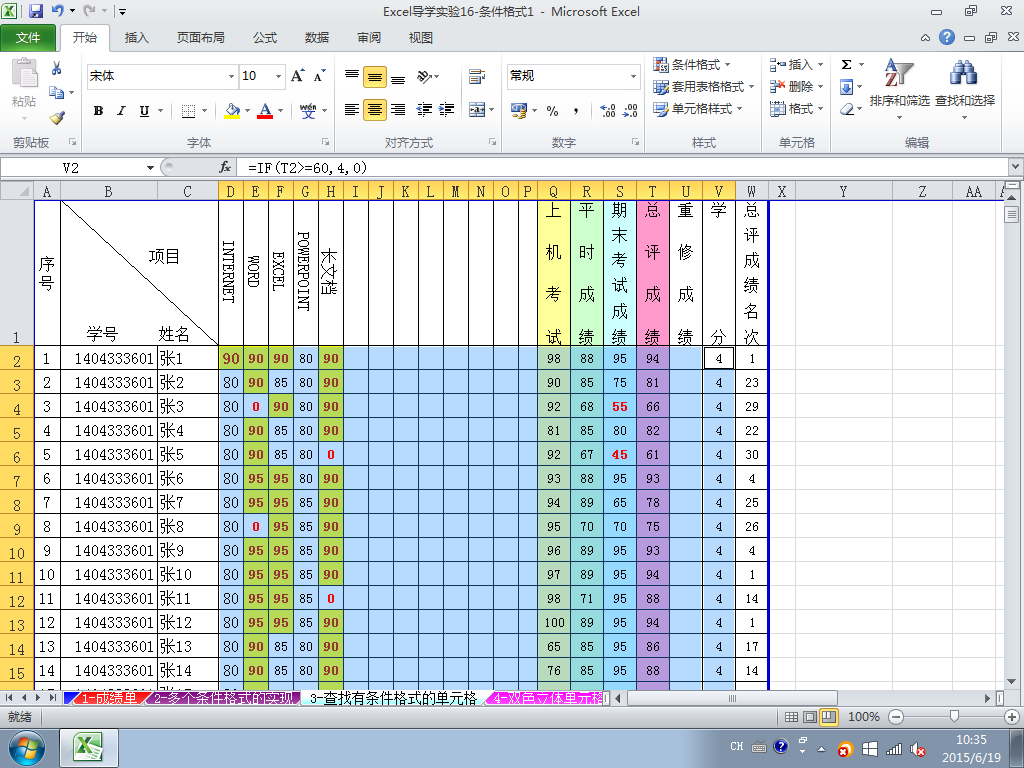The width and height of the screenshot is (1024, 768).
Task: Switch to the Data (数据) ribbon tab
Action: coord(317,38)
